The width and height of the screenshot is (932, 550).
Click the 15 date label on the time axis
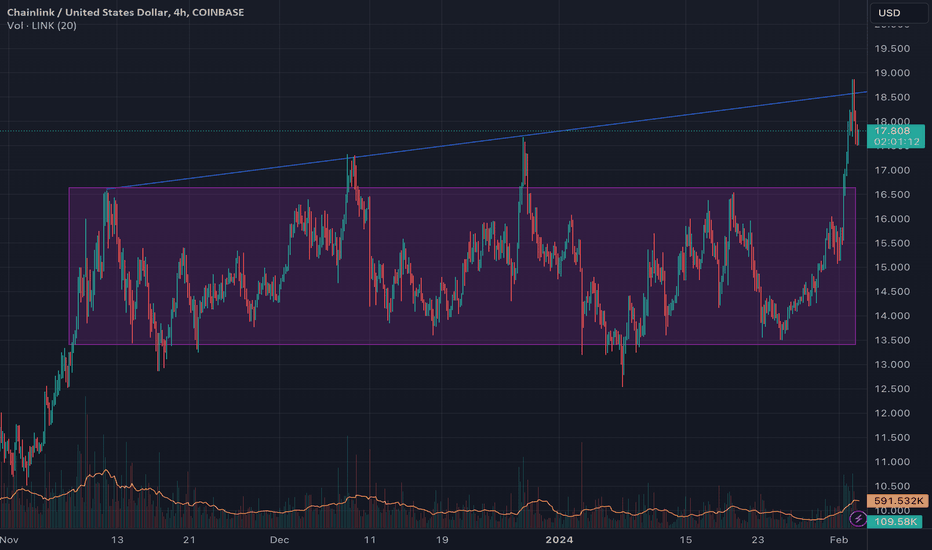point(686,540)
